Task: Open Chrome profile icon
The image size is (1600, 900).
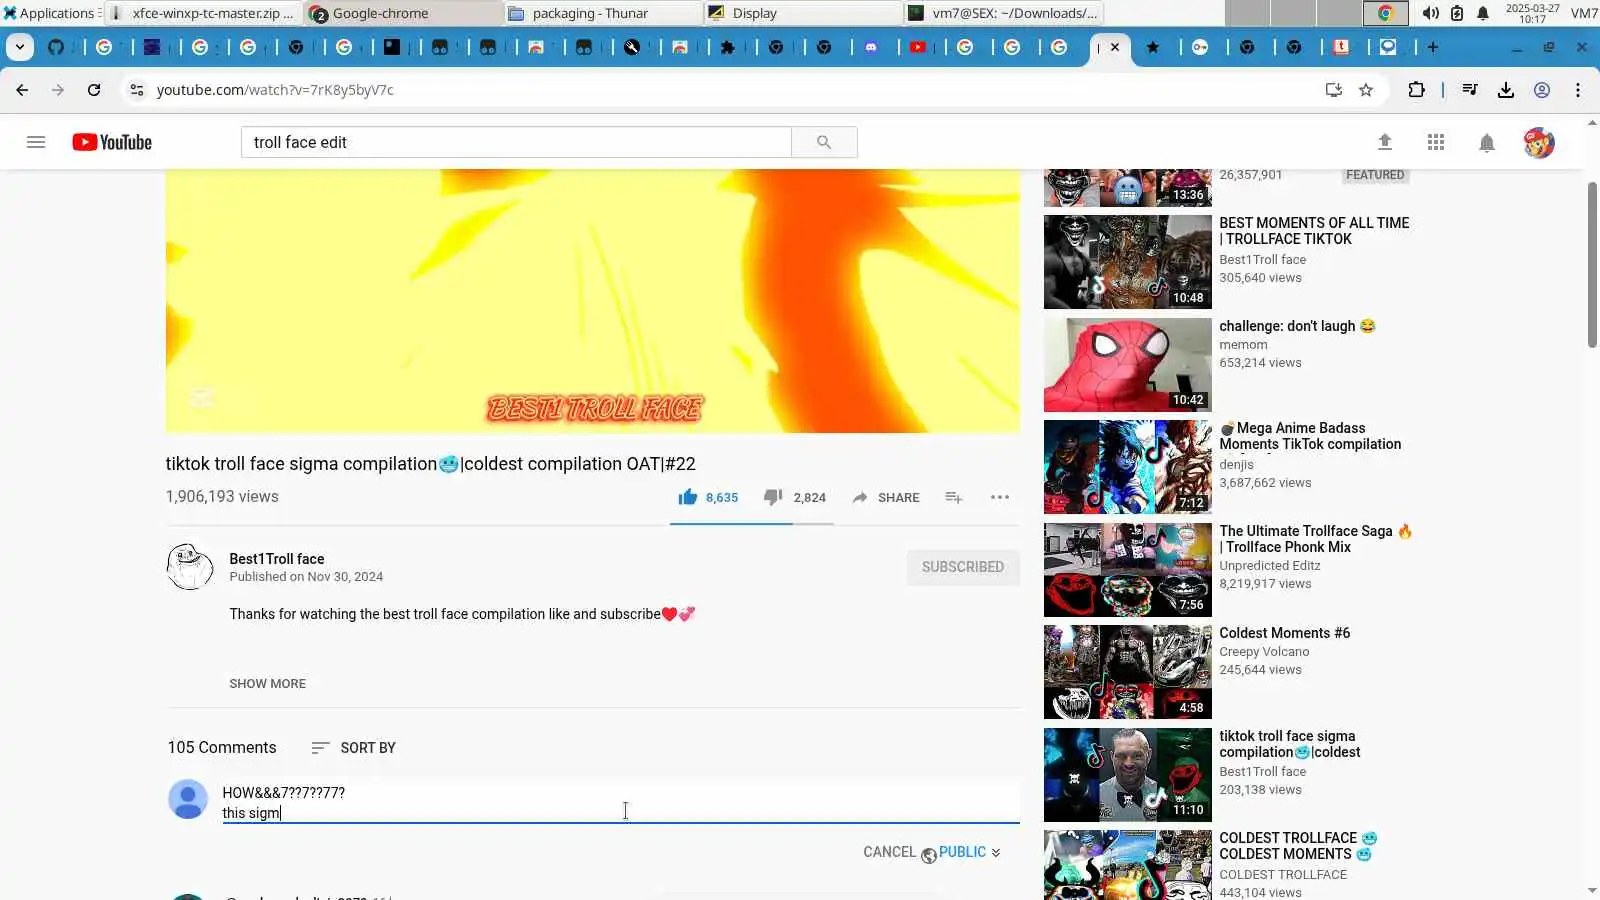Action: click(1542, 90)
